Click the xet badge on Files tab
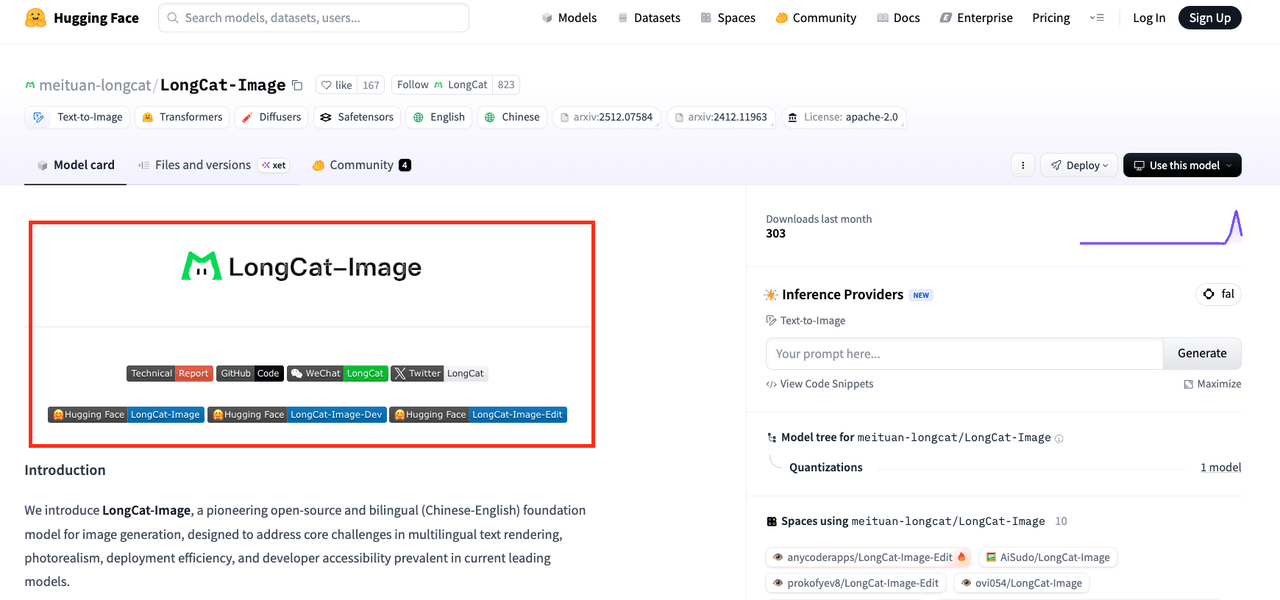Viewport: 1280px width, 600px height. tap(273, 165)
